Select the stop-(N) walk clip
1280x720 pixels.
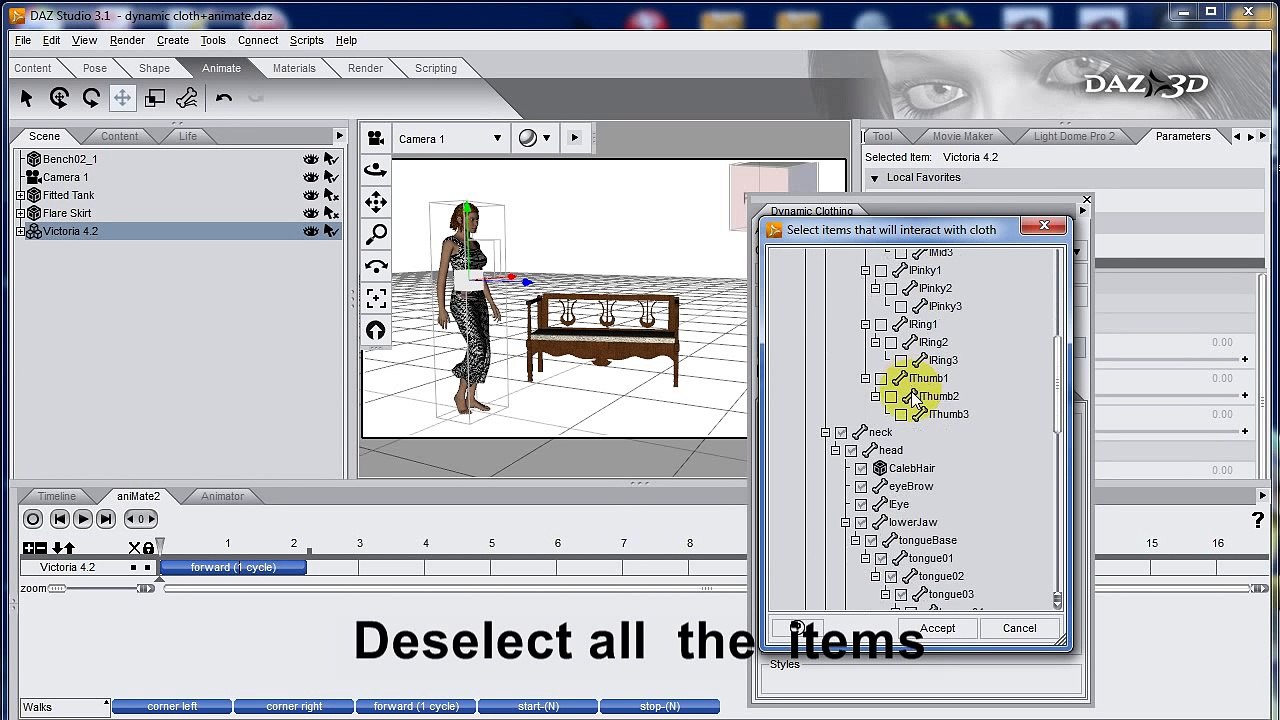660,707
